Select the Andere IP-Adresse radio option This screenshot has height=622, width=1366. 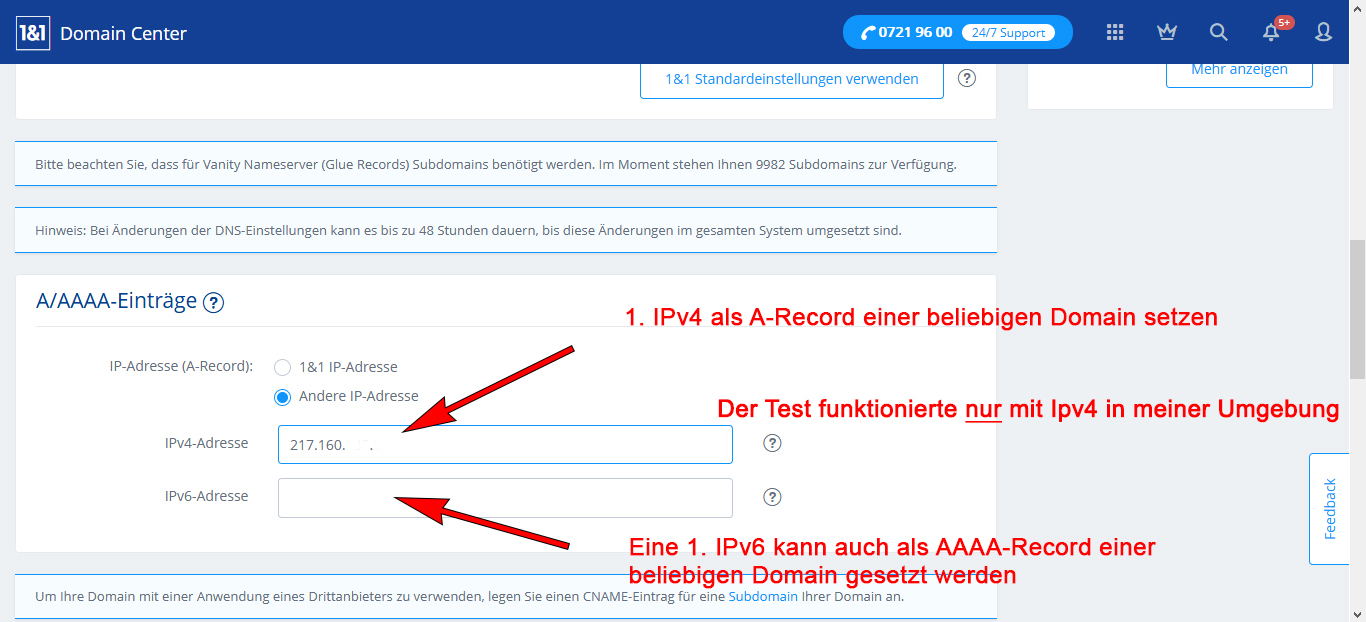[282, 397]
